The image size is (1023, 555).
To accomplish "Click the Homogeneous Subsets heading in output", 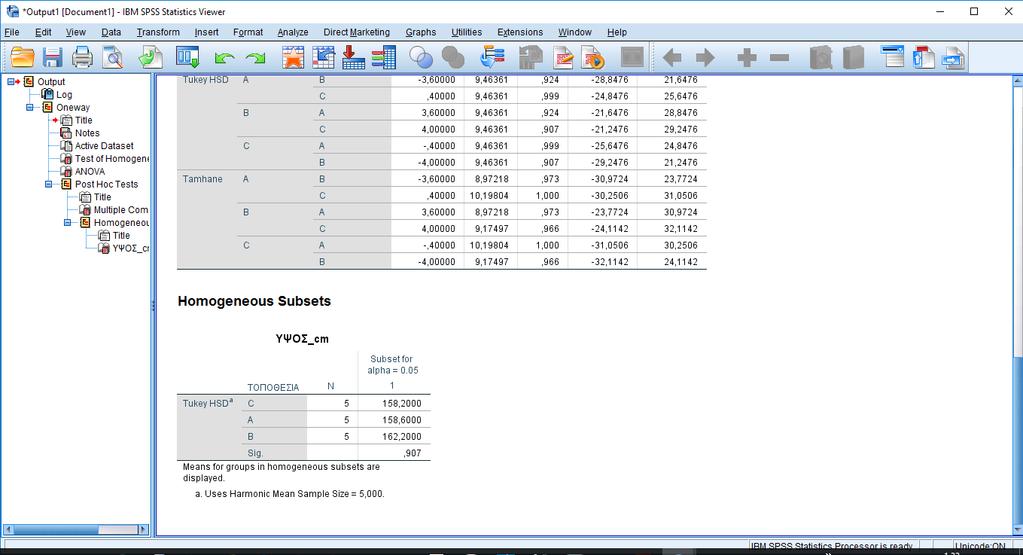I will (254, 301).
